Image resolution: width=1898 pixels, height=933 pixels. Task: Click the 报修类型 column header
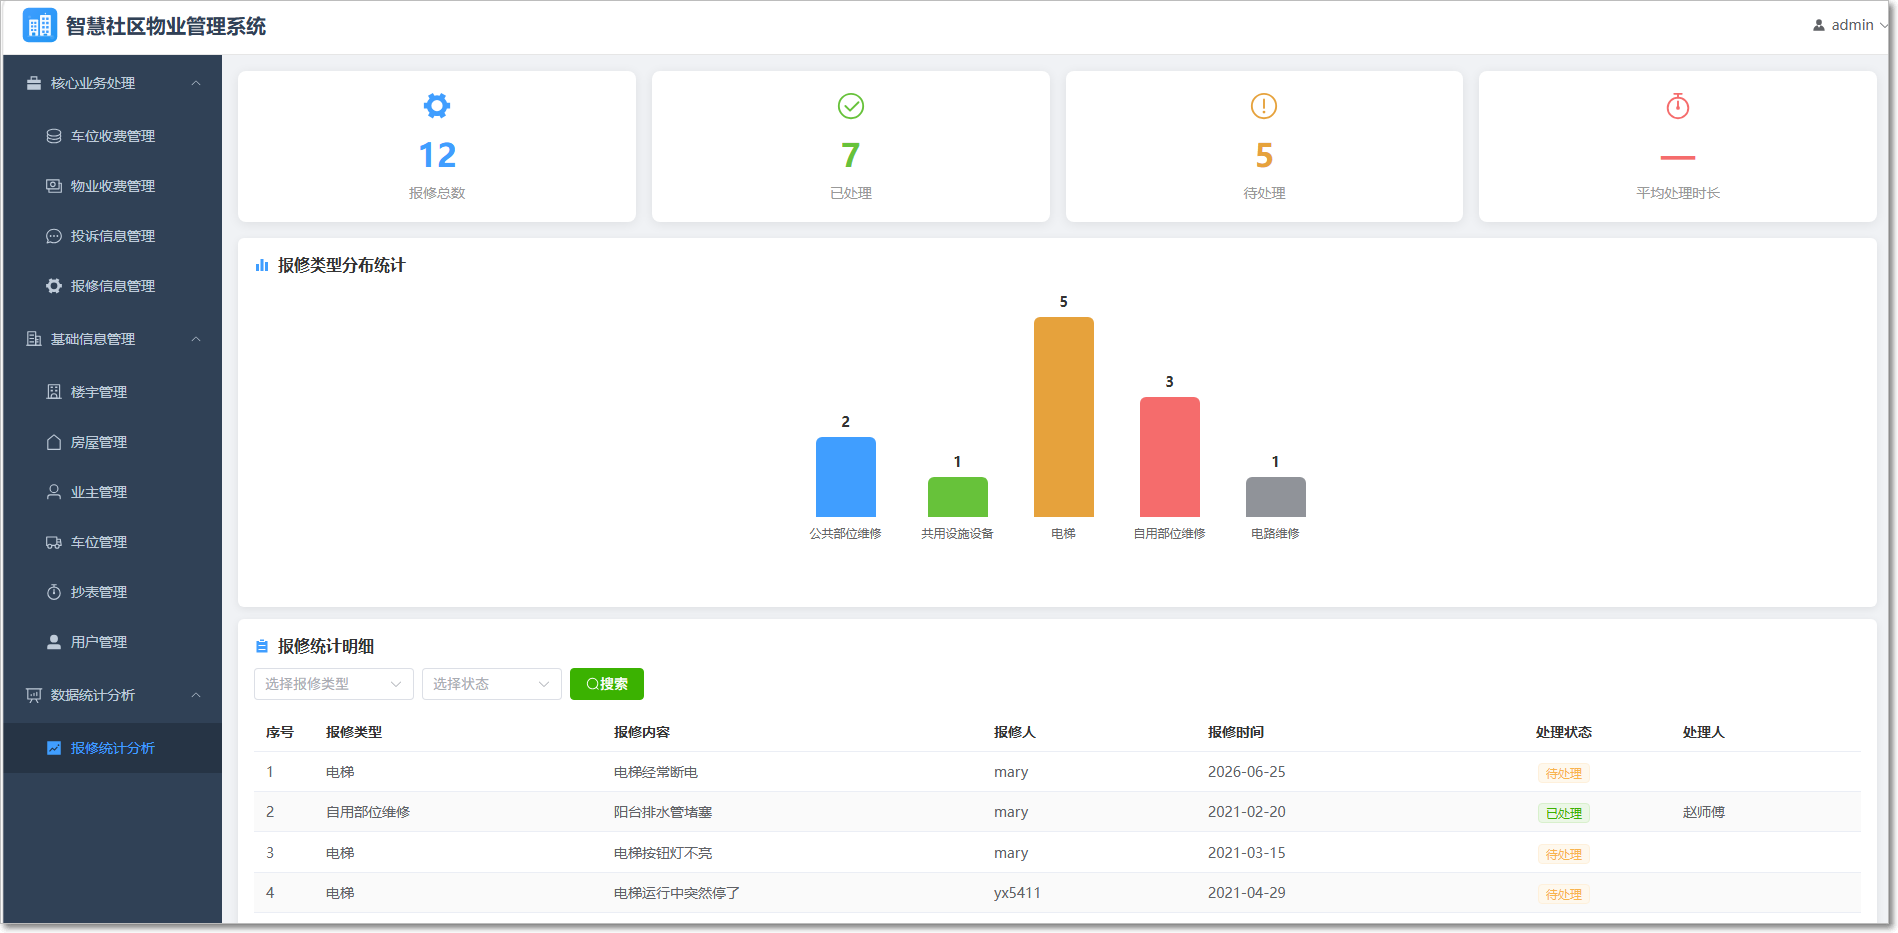354,732
